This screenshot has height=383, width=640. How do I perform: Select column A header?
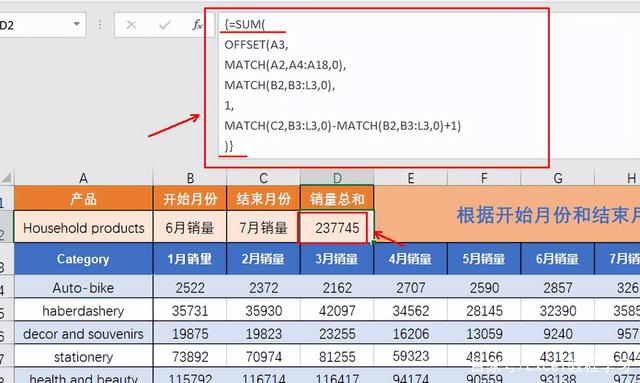(83, 178)
